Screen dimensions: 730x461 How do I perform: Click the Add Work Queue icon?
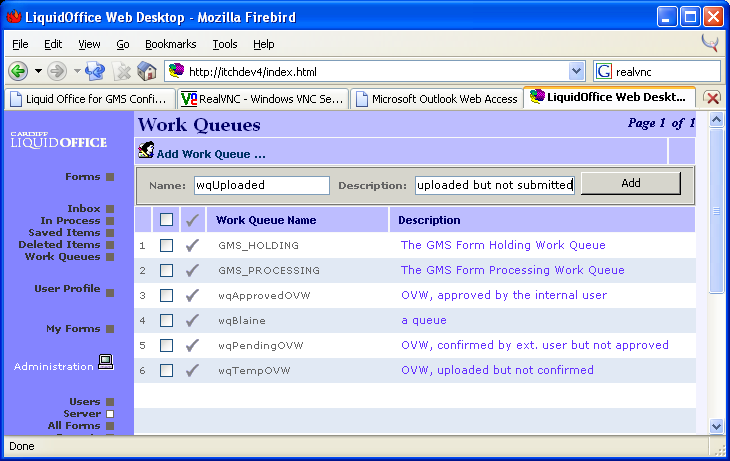[146, 152]
